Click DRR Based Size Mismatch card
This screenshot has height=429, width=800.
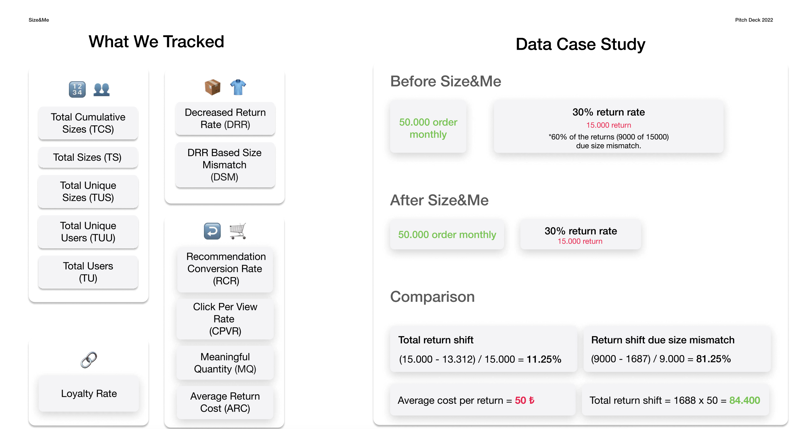click(225, 165)
